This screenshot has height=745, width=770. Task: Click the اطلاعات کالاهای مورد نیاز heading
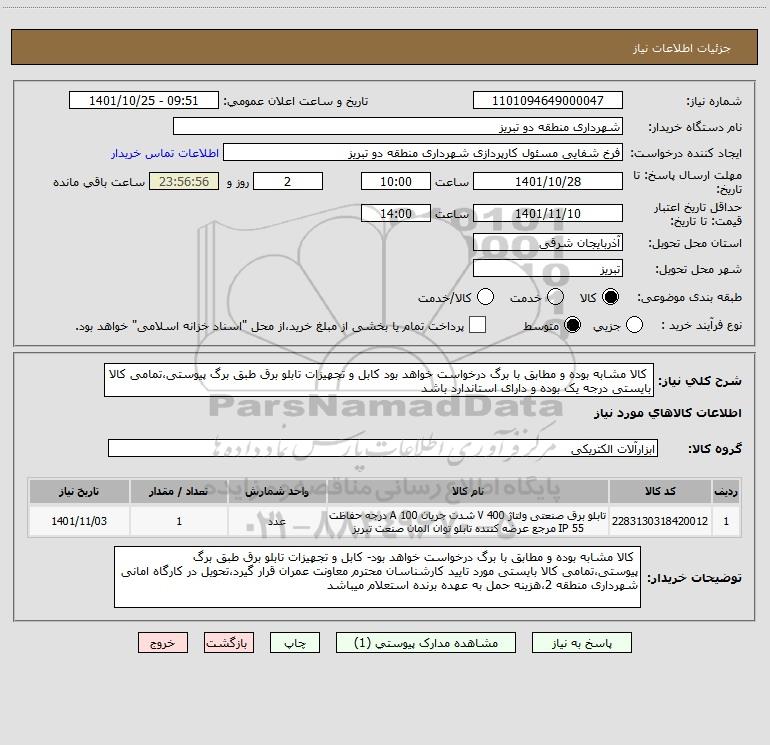(668, 413)
